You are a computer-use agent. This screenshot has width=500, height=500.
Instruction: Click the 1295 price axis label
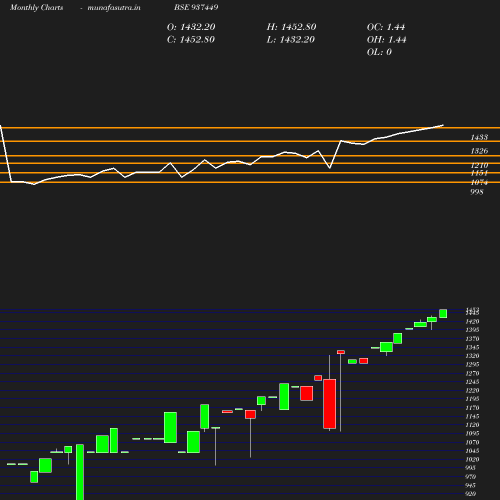coord(472,365)
